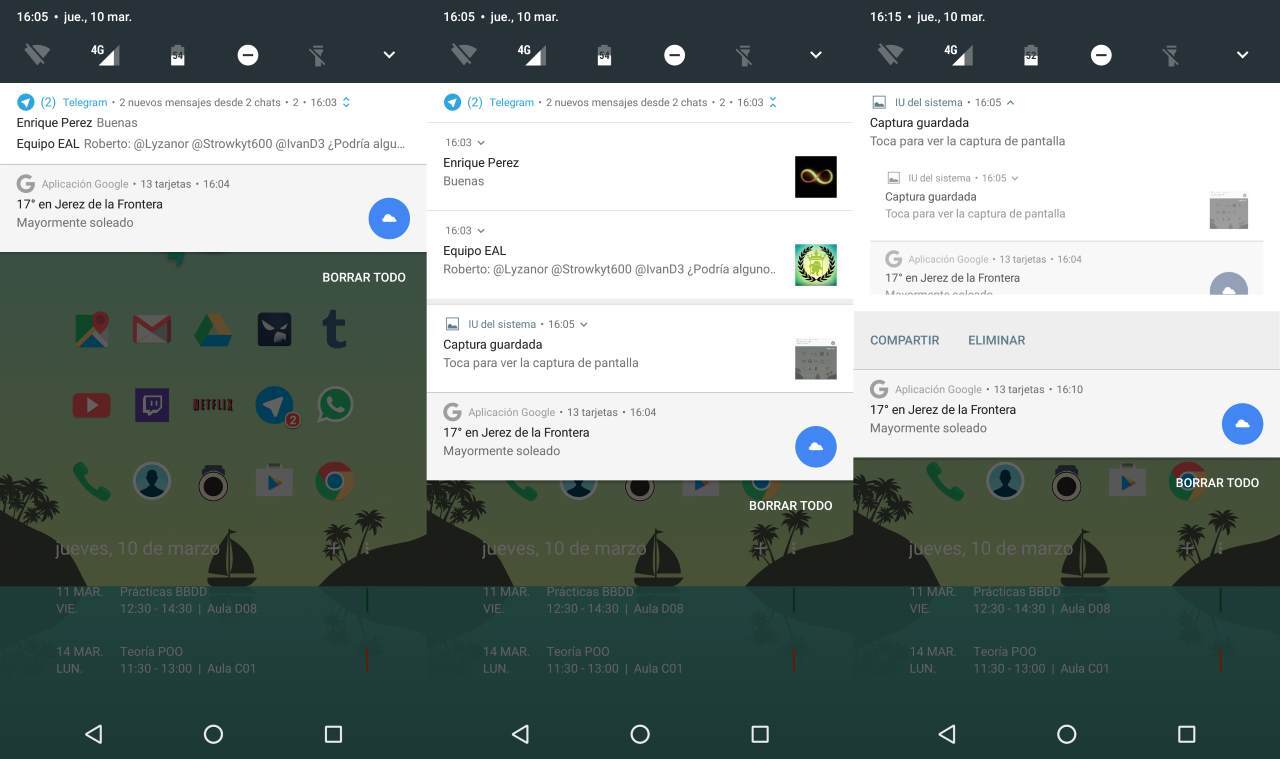1280x759 pixels.
Task: Tap BORRAR TODO in middle screenshot
Action: (791, 505)
